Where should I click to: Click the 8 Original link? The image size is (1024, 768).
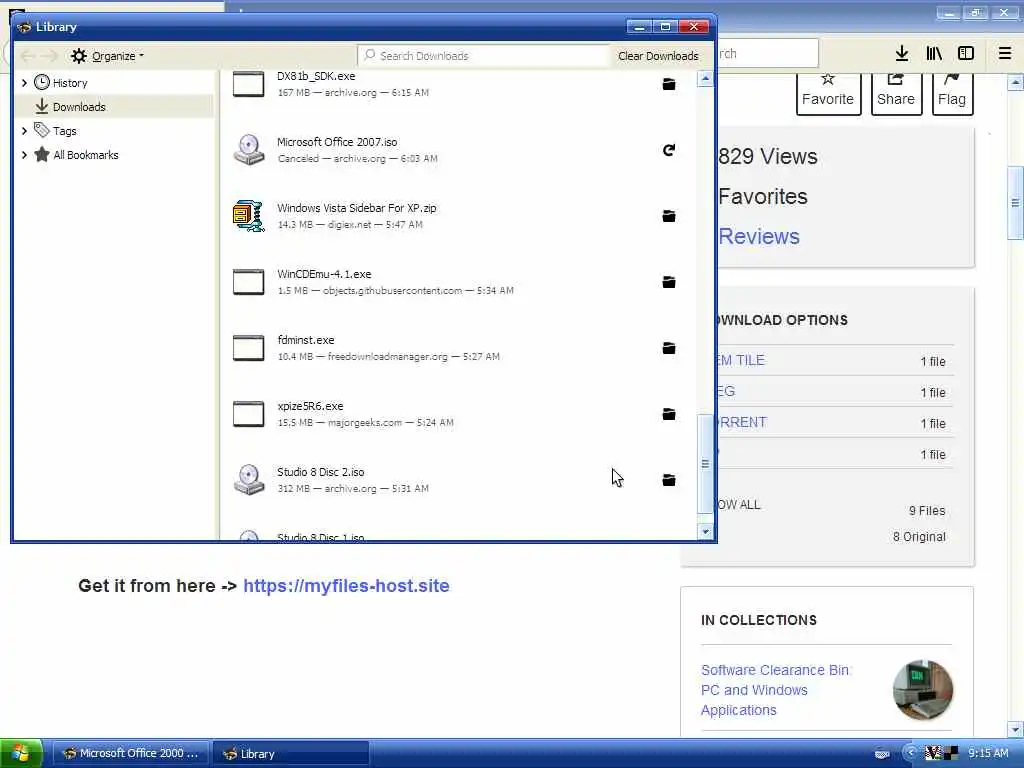click(x=919, y=537)
